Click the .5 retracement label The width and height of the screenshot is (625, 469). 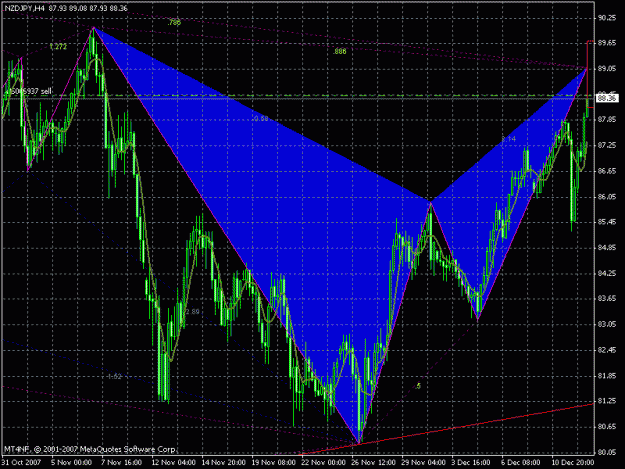tap(418, 386)
